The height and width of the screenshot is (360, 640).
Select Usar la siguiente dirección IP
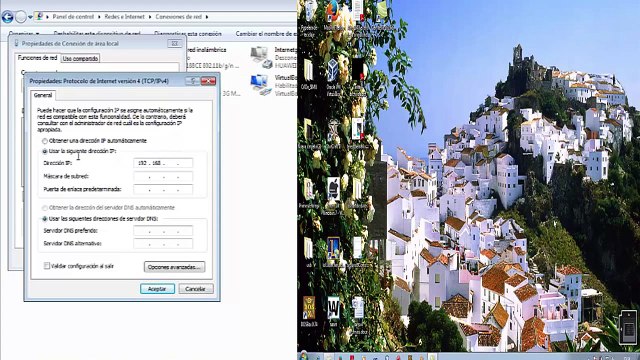(45, 151)
